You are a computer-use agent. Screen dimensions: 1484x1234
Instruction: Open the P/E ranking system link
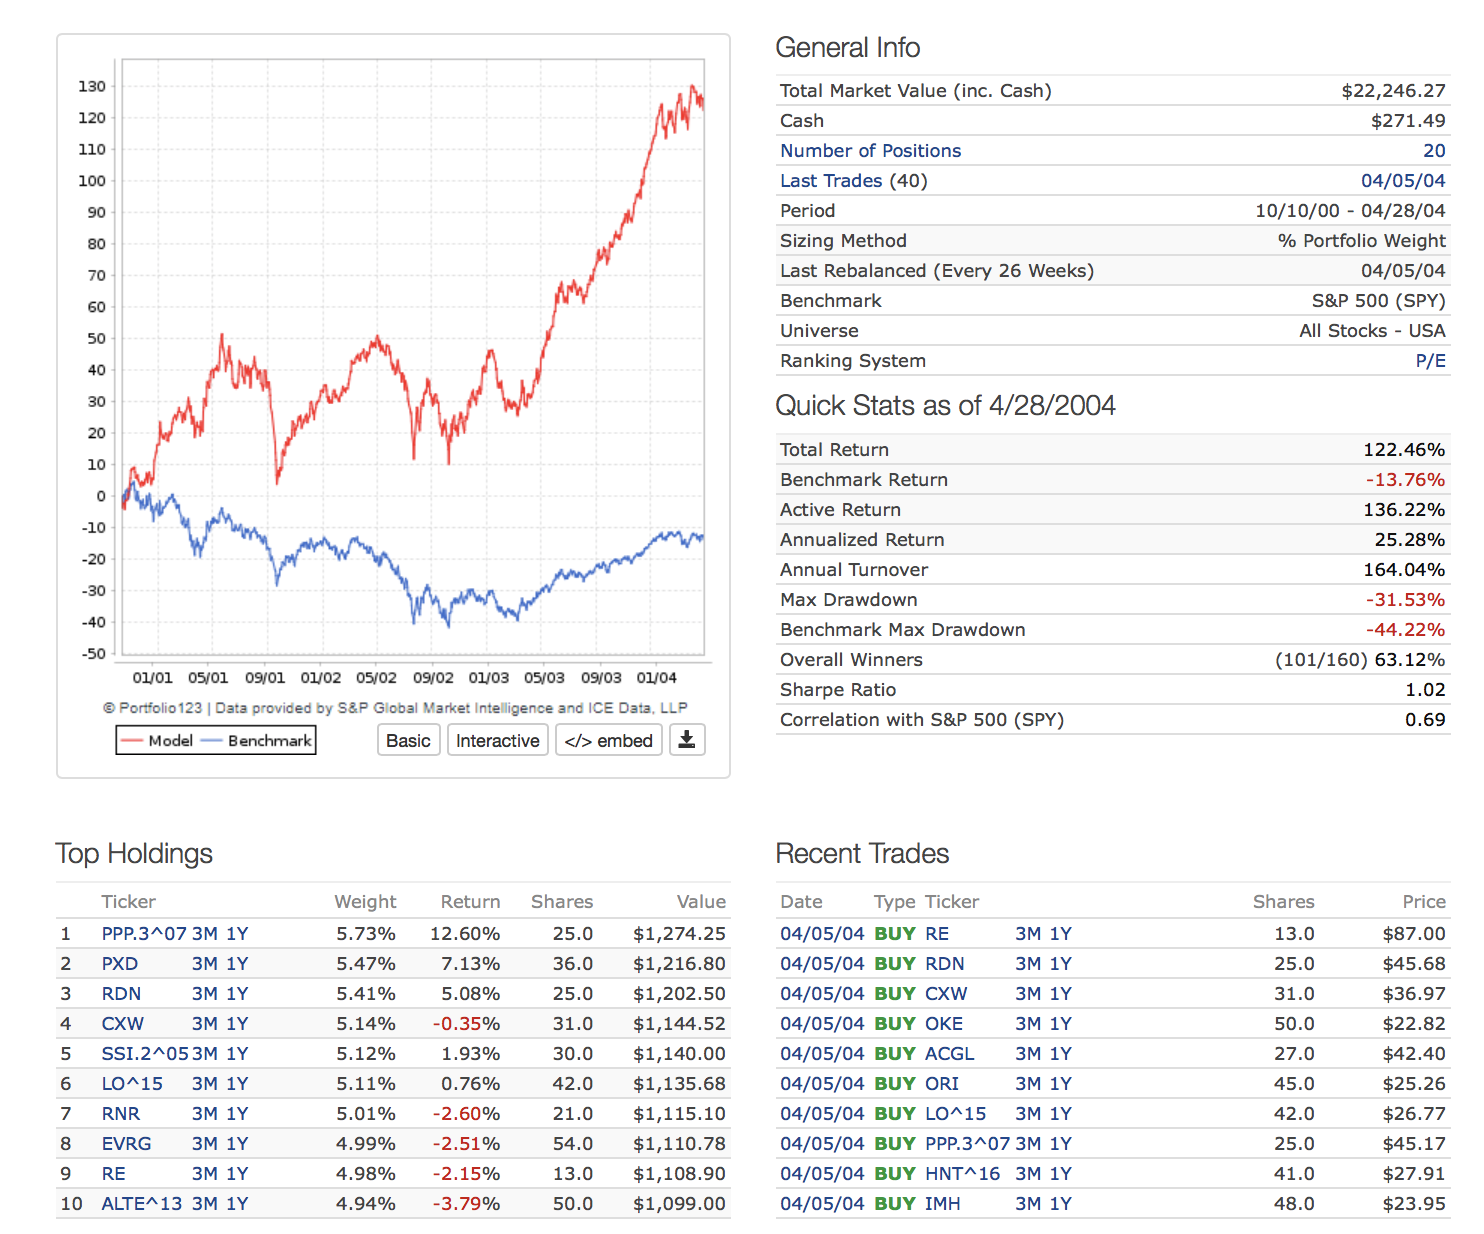(x=1430, y=361)
